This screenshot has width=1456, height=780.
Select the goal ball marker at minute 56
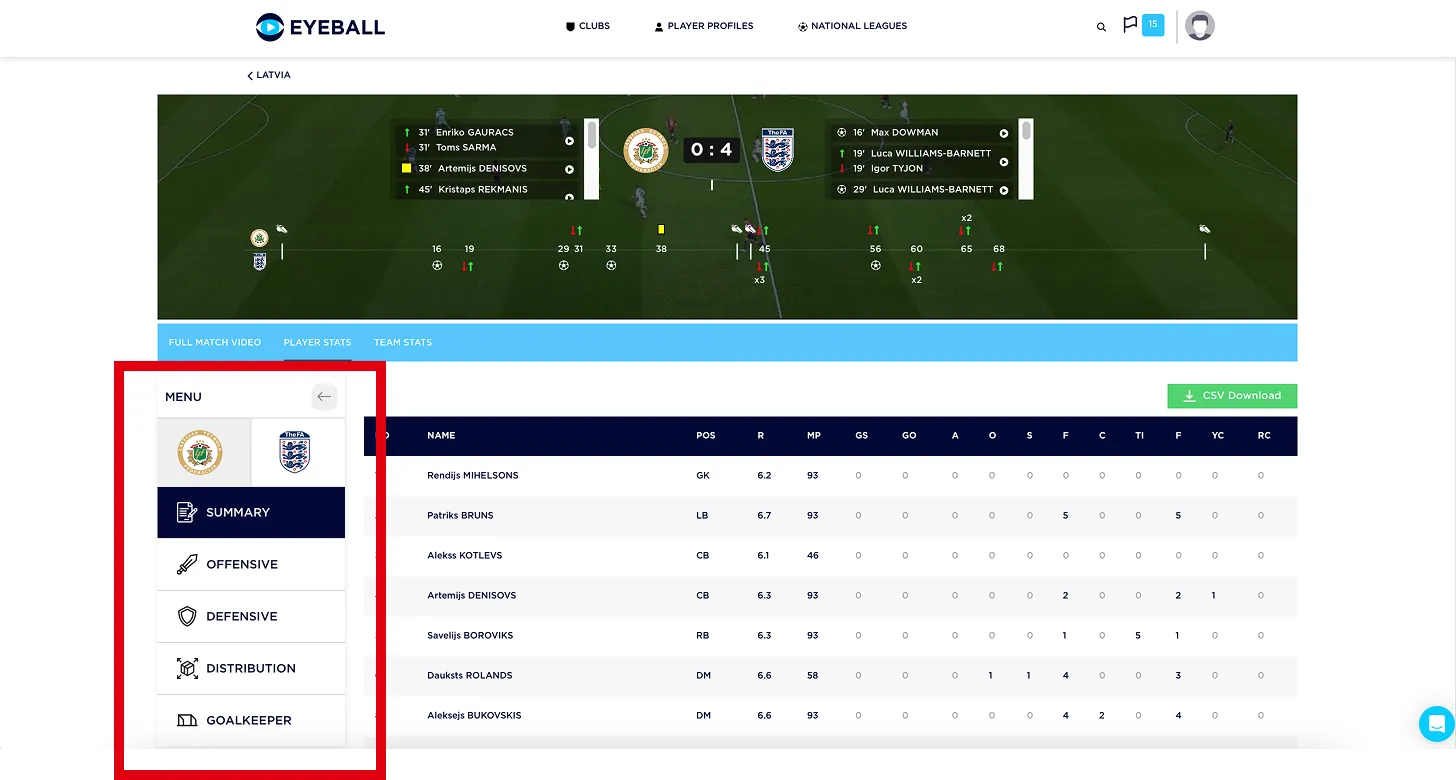tap(876, 266)
